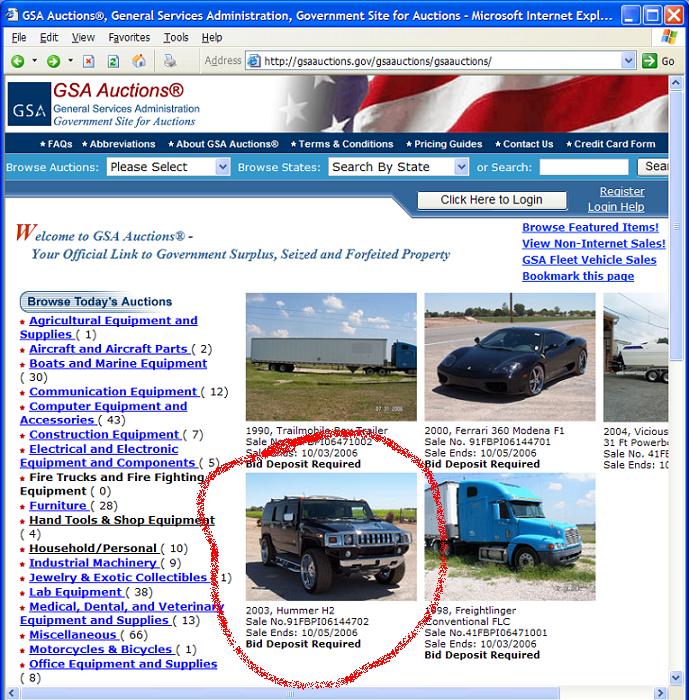Open Industrial Machinery category
The image size is (689, 700).
94,563
